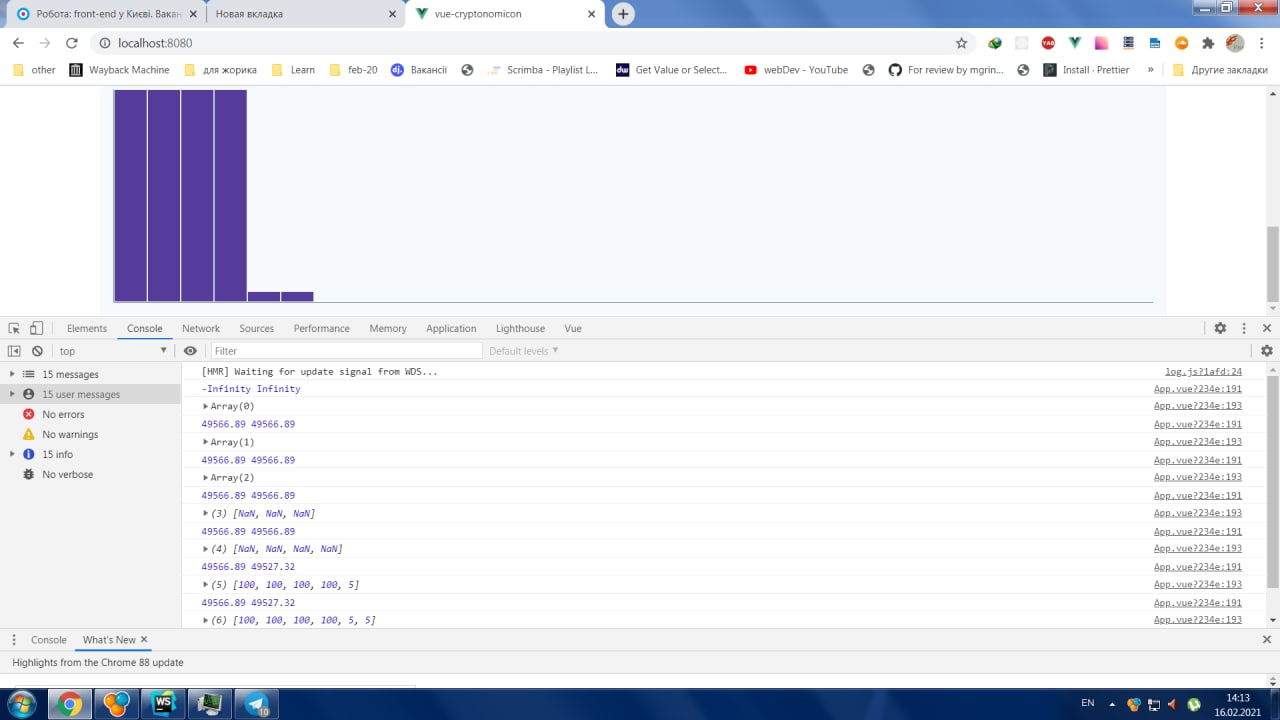The height and width of the screenshot is (720, 1280).
Task: Reload the localhost page
Action: [71, 43]
